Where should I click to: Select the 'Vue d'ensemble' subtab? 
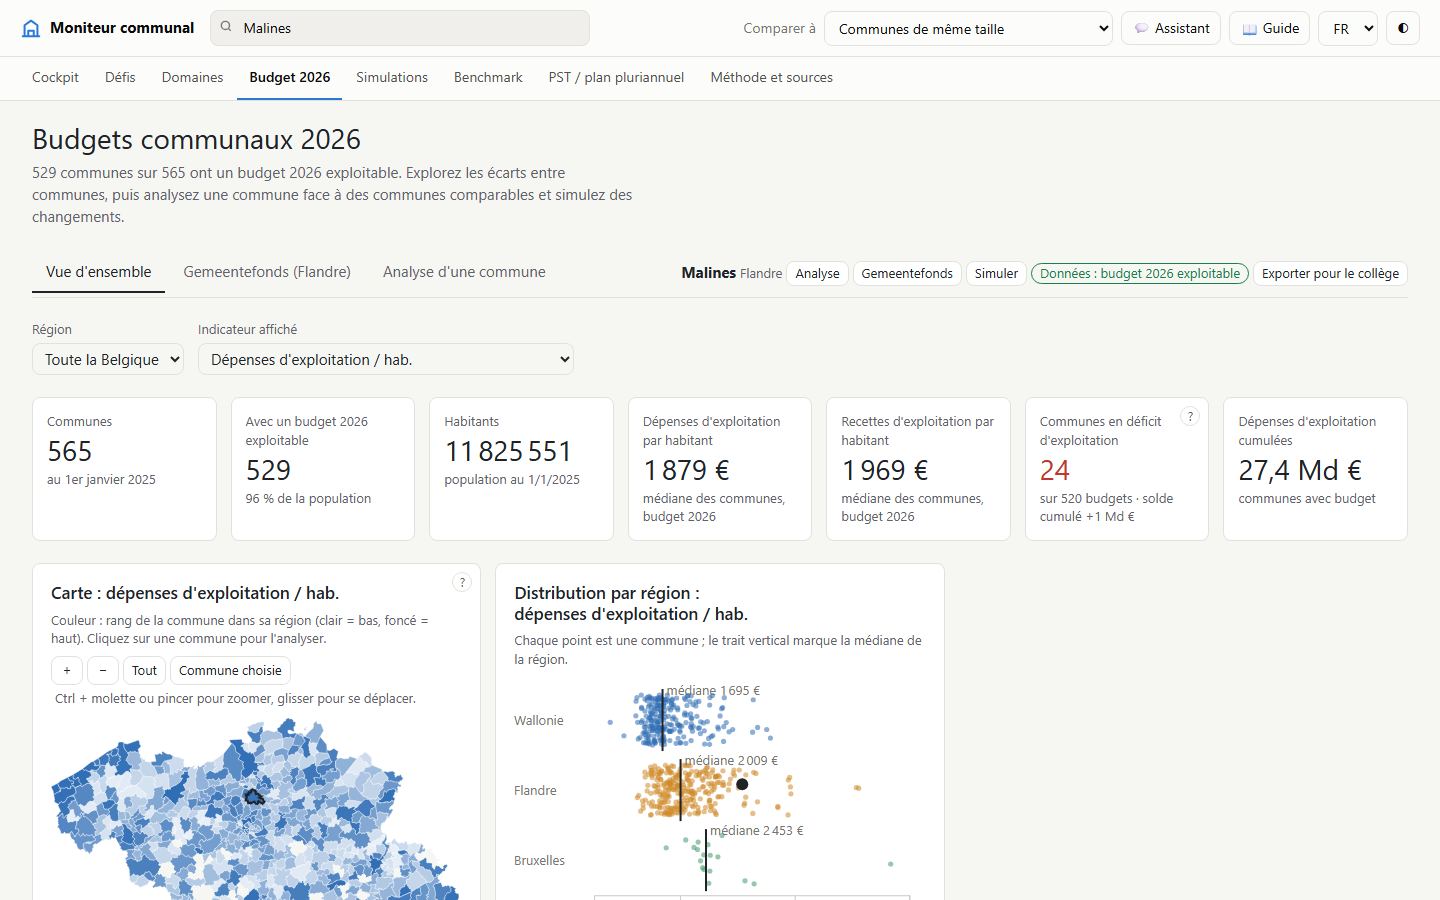pos(99,272)
